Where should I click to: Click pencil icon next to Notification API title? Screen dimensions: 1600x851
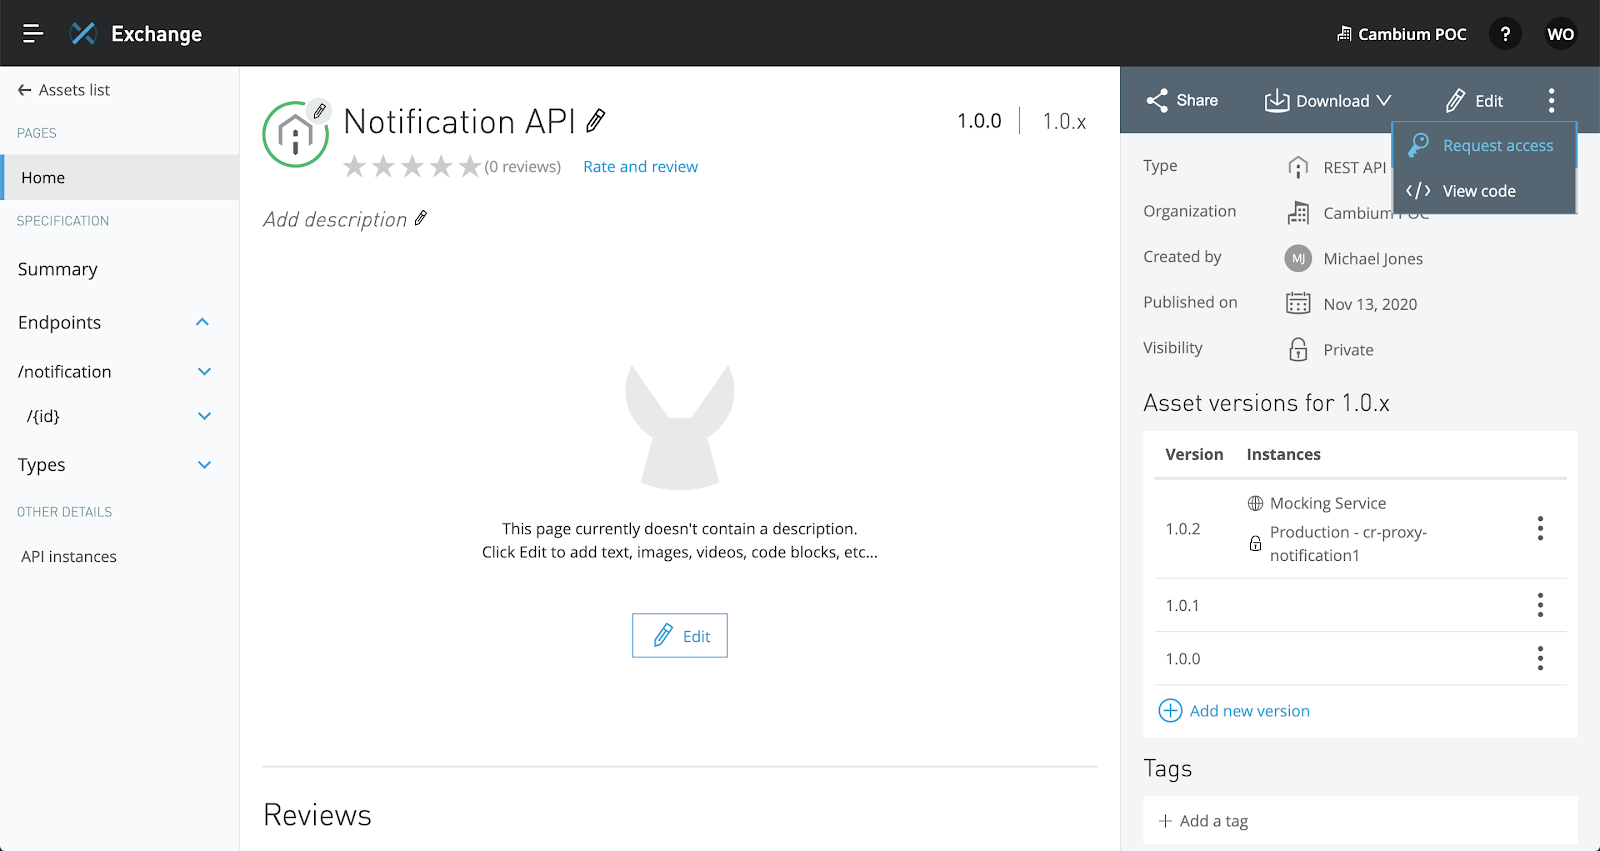[596, 121]
